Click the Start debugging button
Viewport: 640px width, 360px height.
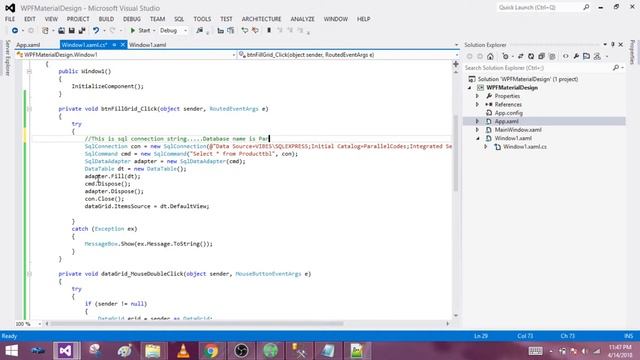tap(140, 31)
